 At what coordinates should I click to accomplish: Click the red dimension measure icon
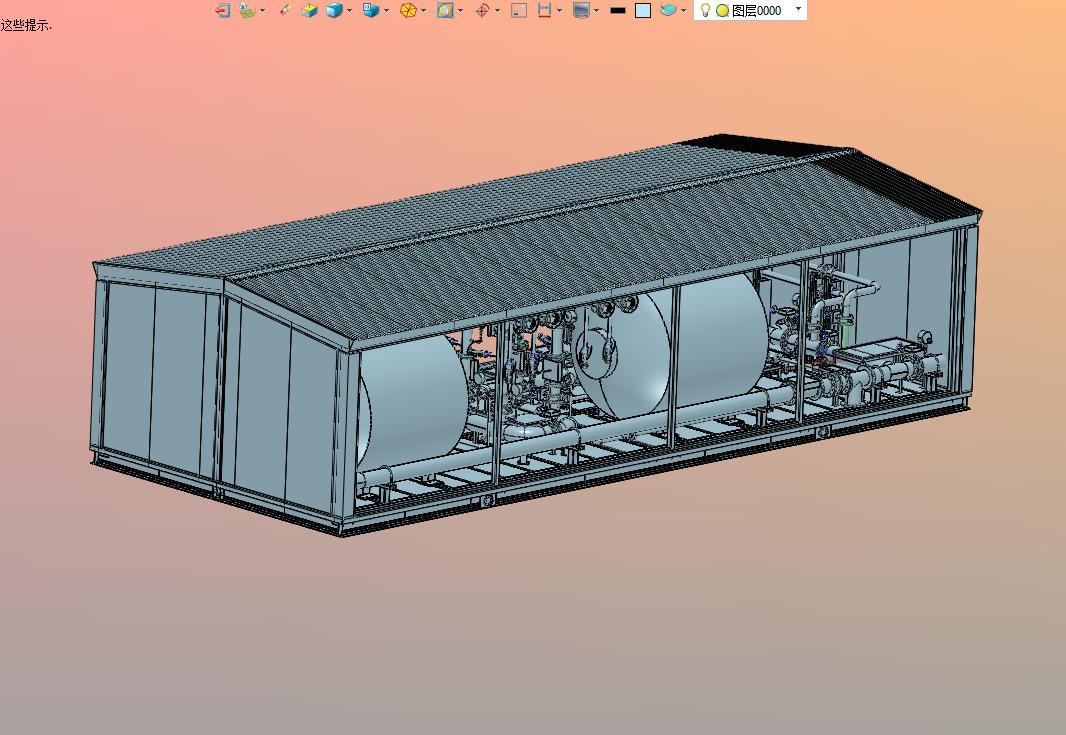pos(544,10)
